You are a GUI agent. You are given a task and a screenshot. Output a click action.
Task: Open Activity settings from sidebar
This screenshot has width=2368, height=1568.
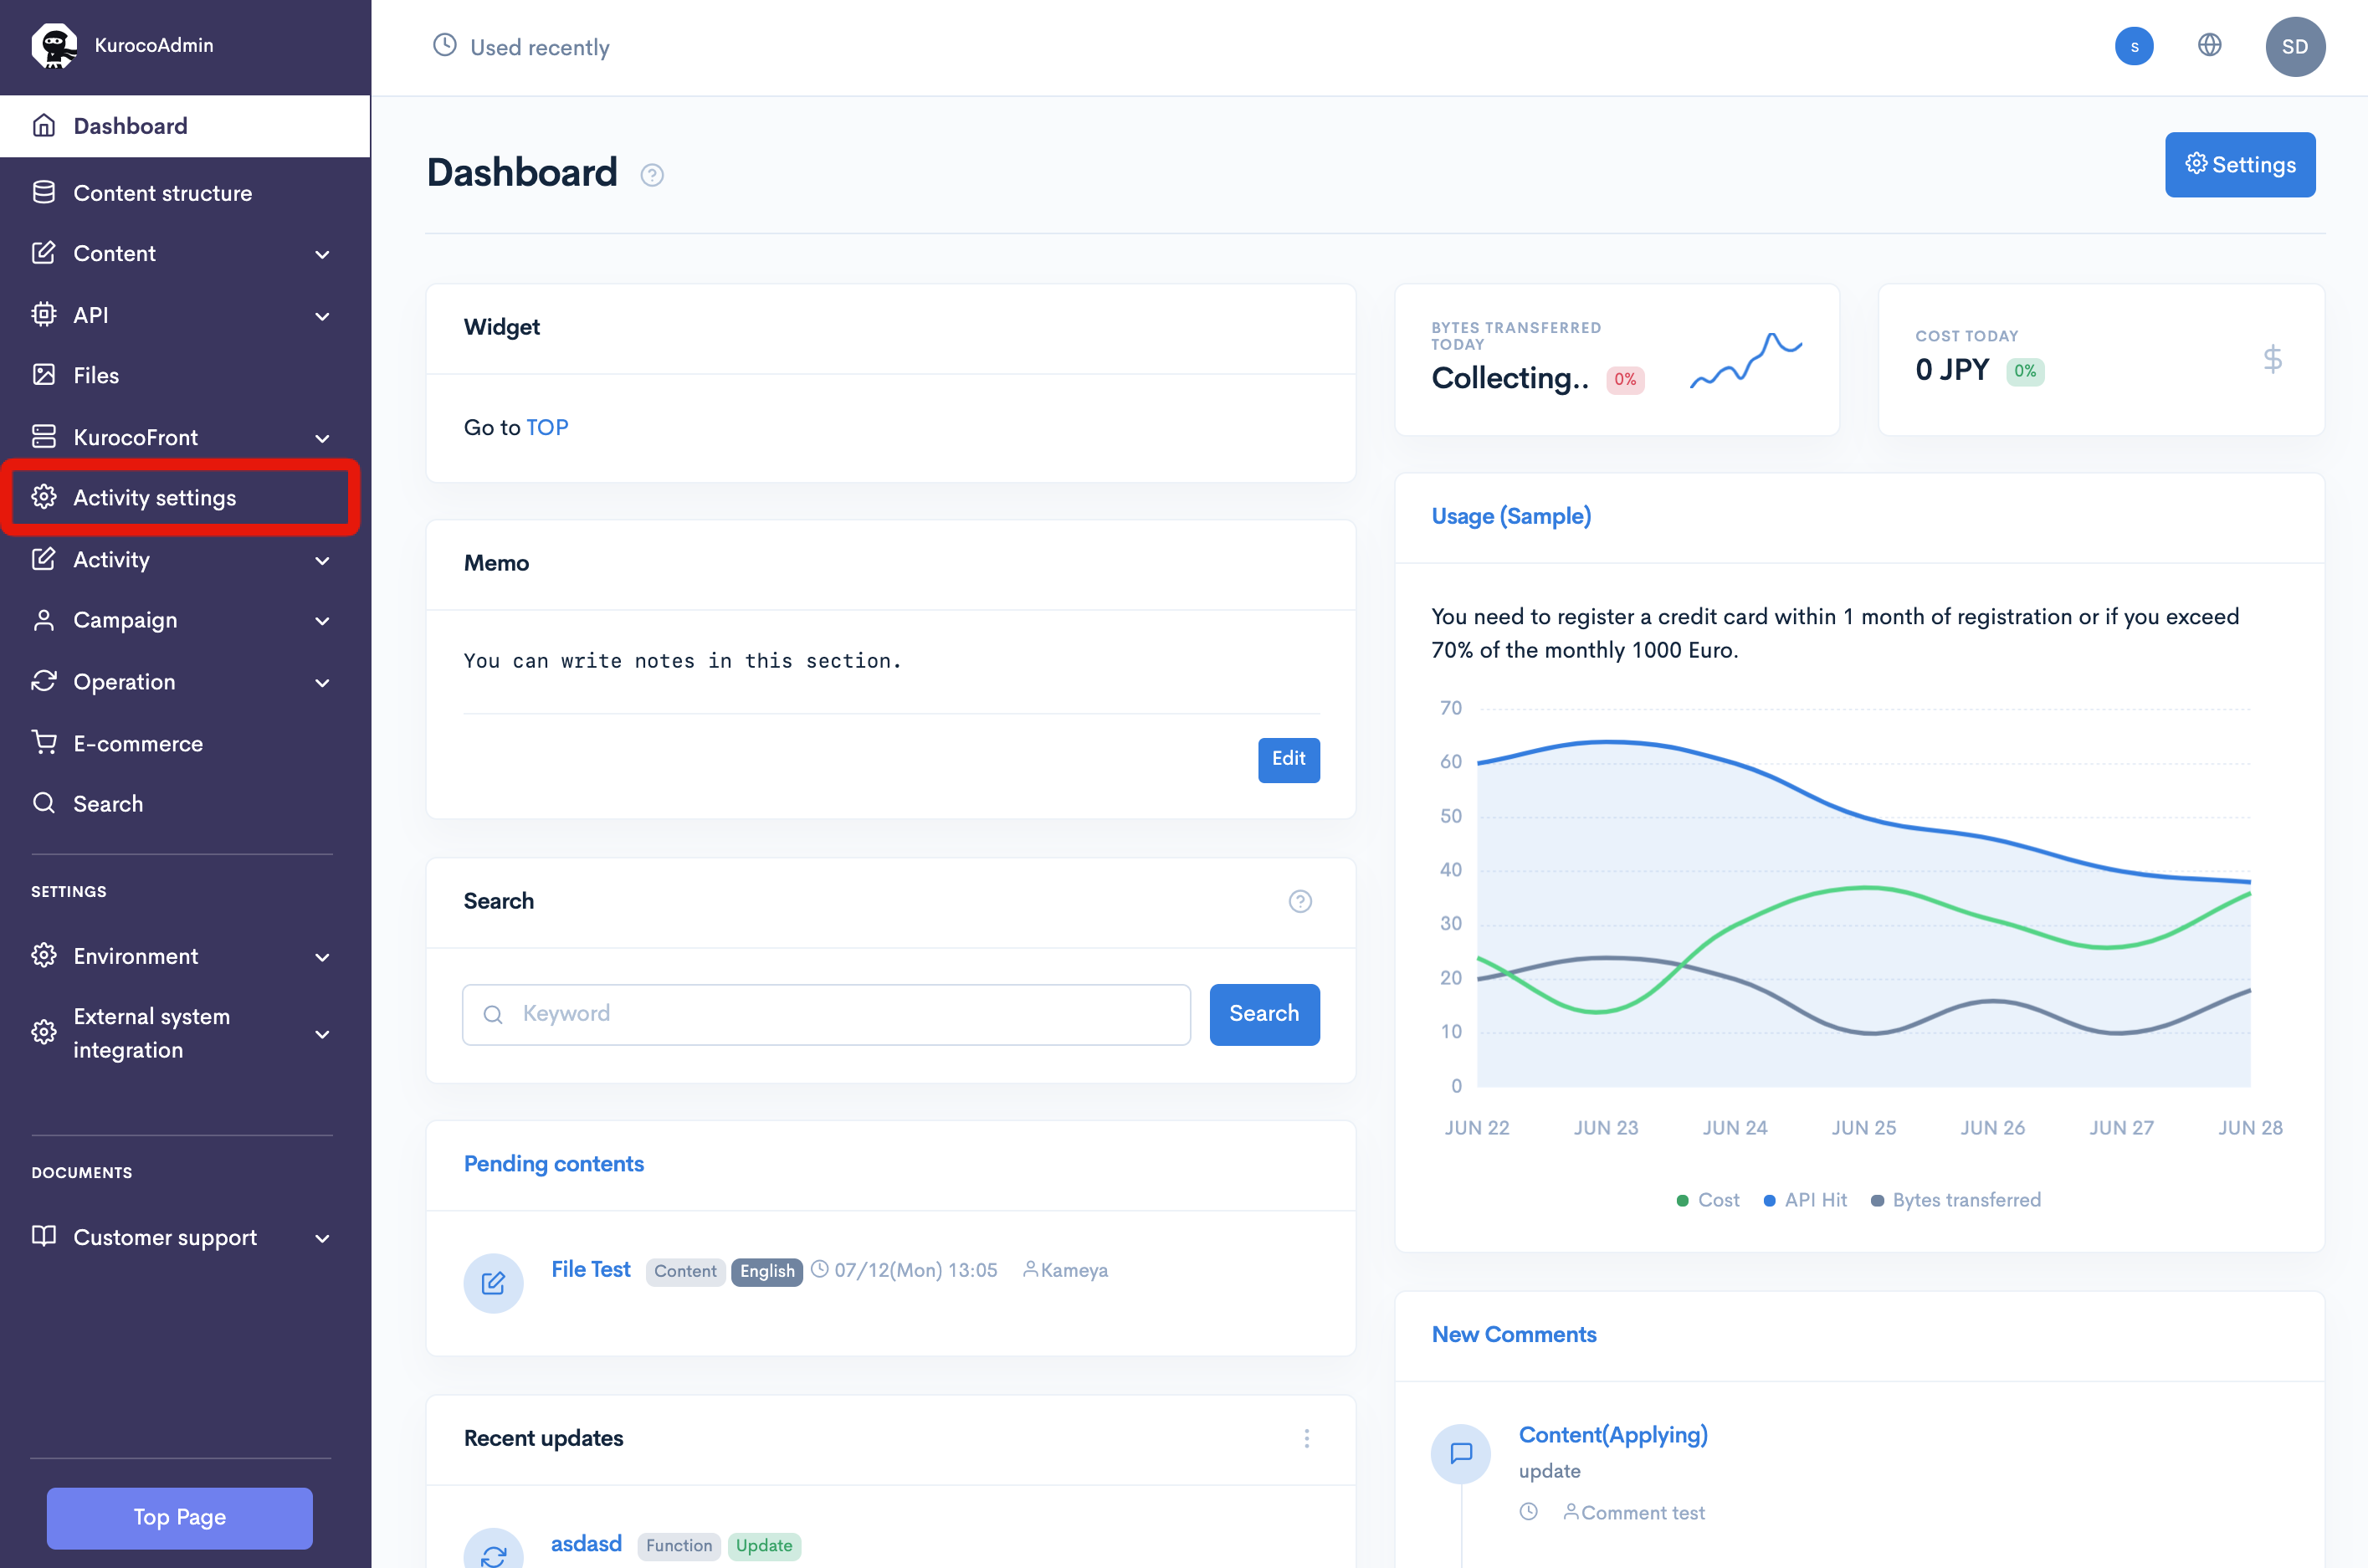click(154, 497)
